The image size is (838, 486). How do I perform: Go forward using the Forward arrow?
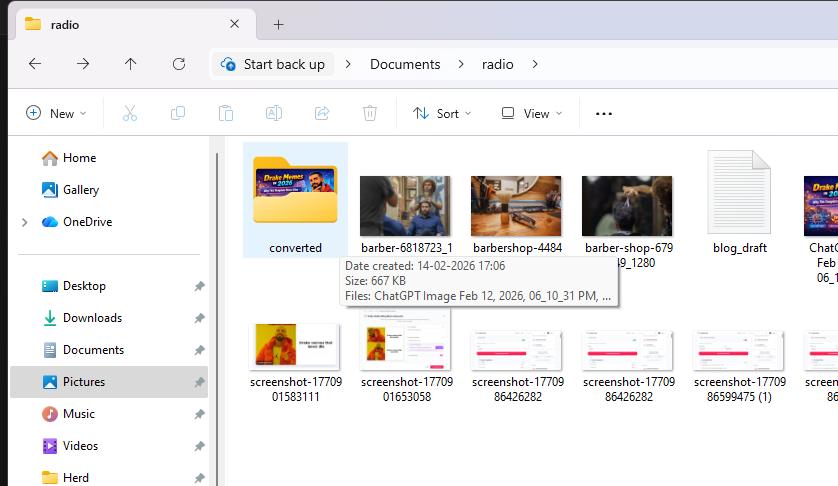[x=82, y=64]
